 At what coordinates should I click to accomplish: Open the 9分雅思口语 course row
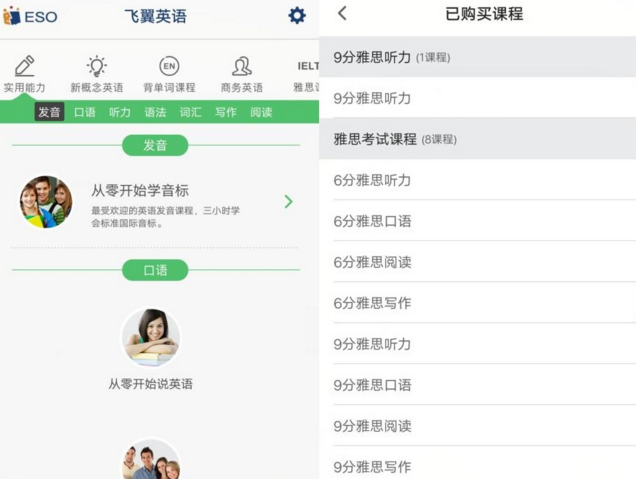(477, 385)
